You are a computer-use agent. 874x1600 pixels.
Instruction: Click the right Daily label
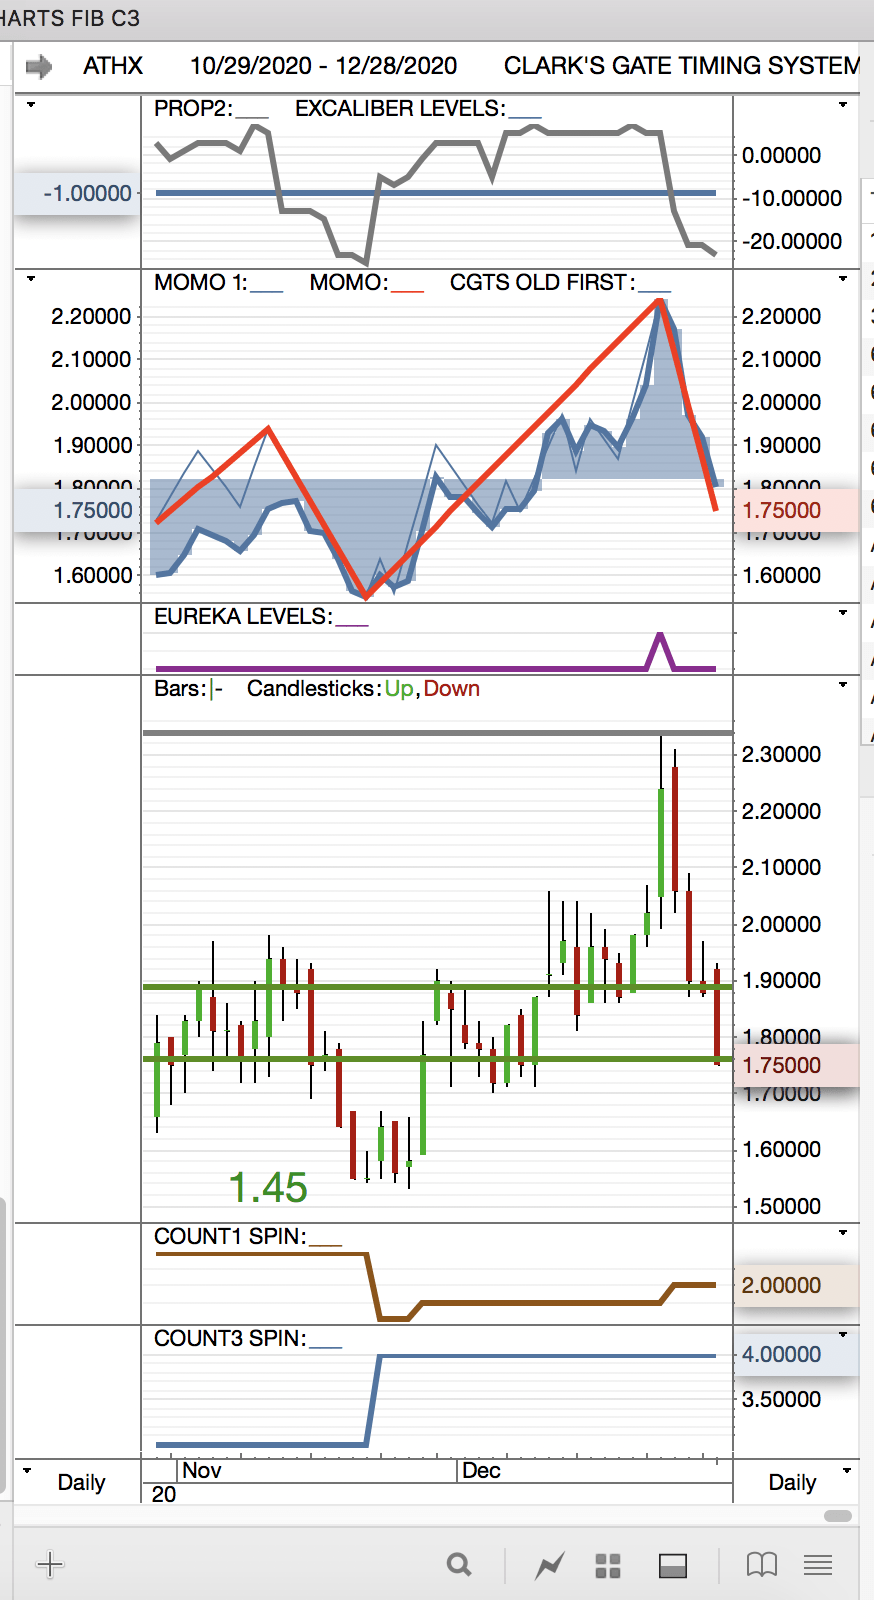(x=792, y=1482)
